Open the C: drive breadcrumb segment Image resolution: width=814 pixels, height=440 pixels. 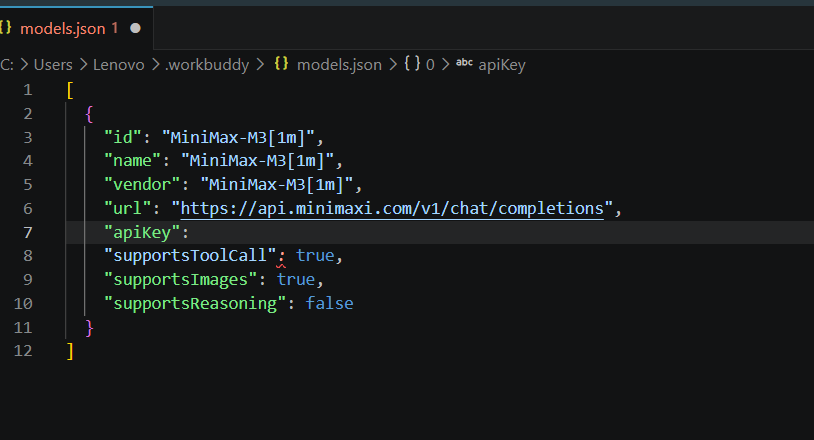(7, 65)
